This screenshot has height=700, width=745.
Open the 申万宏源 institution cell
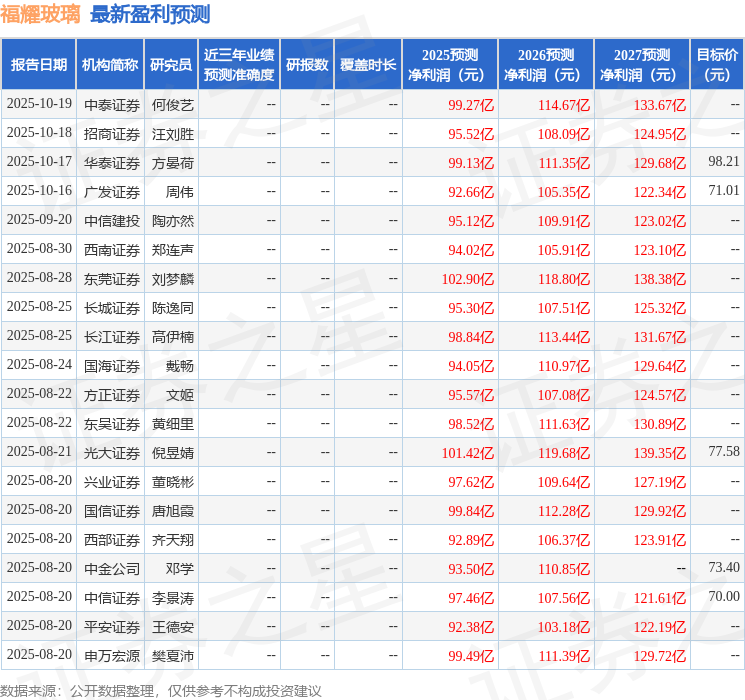point(112,655)
